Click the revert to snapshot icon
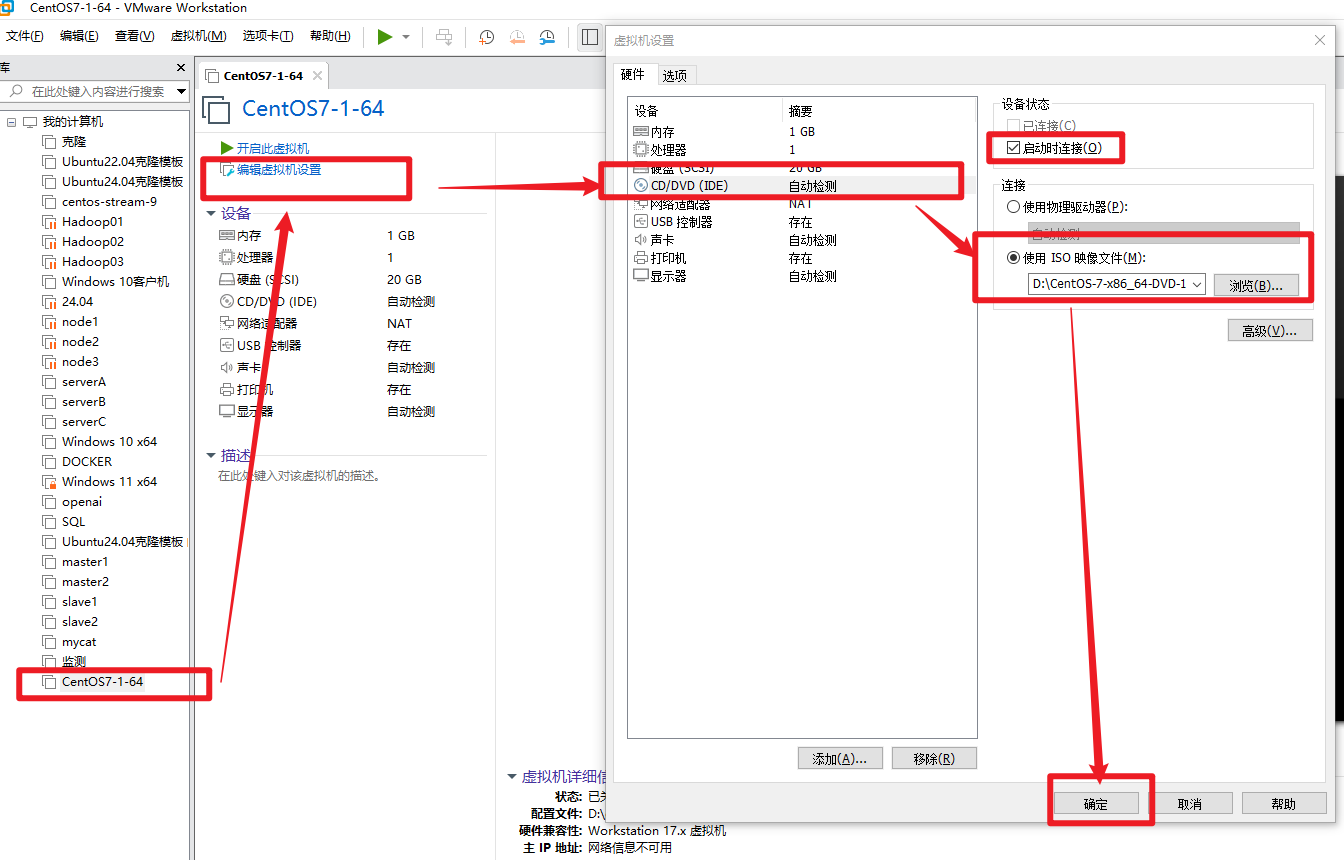 (517, 37)
